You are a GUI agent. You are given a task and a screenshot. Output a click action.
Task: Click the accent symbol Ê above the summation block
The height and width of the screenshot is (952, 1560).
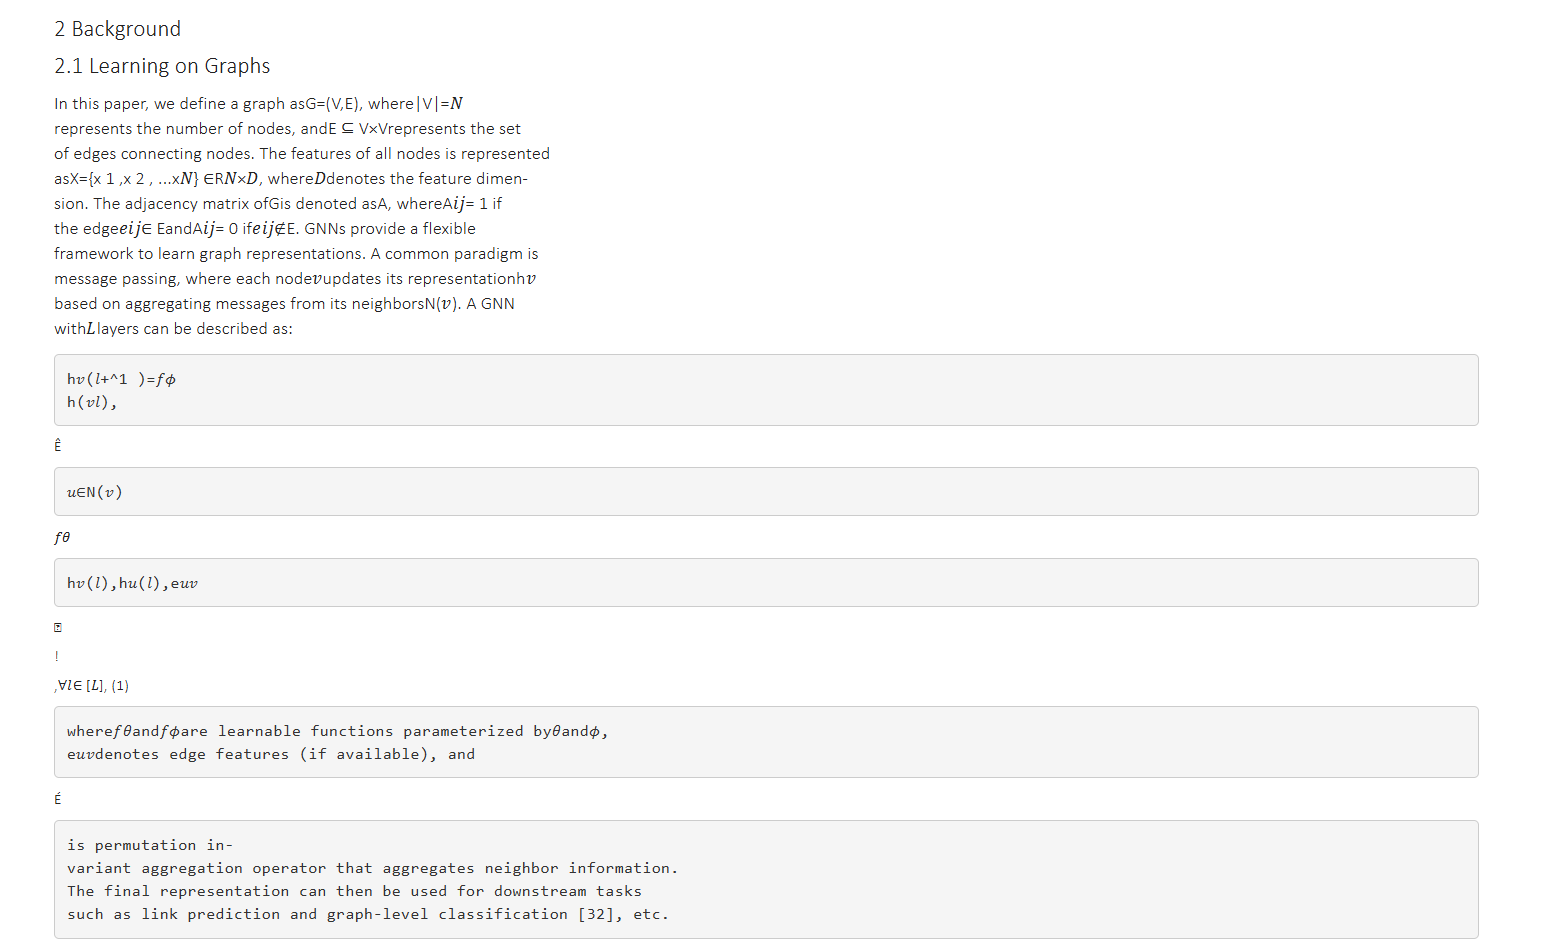tap(57, 445)
